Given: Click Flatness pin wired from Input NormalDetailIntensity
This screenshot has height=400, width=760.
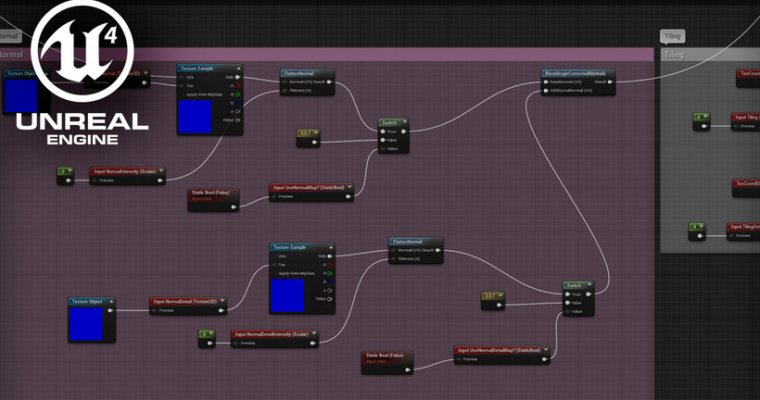Looking at the screenshot, I should point(393,259).
